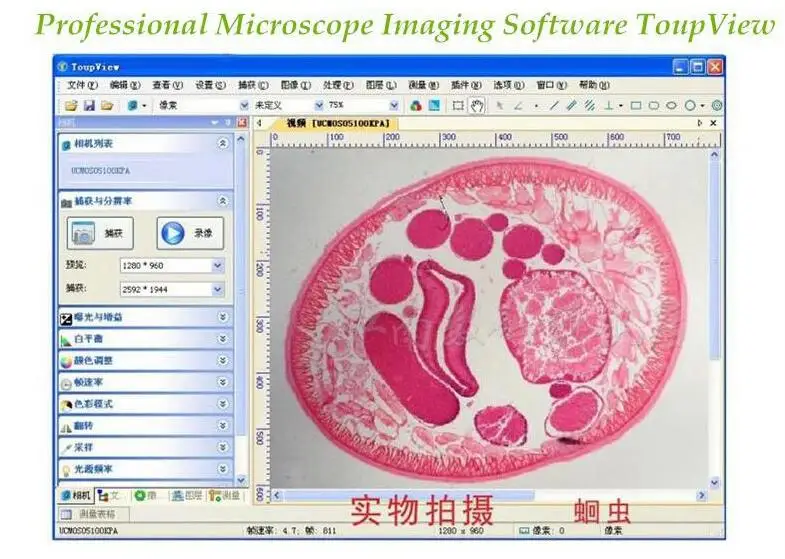Click the open image folder icon
785x559 pixels.
click(71, 106)
